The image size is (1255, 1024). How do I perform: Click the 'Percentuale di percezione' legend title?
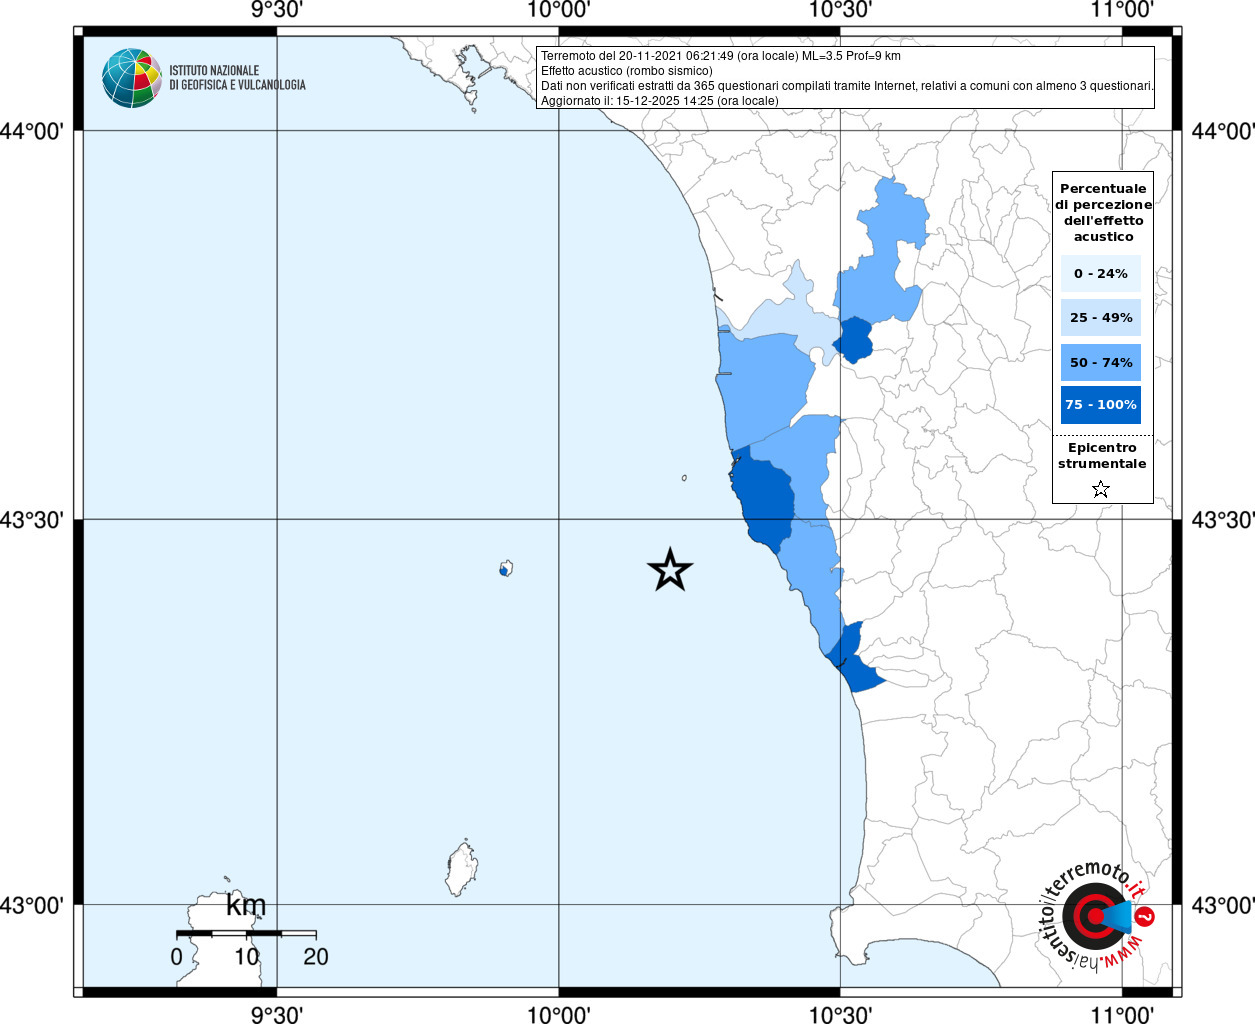(x=1103, y=212)
